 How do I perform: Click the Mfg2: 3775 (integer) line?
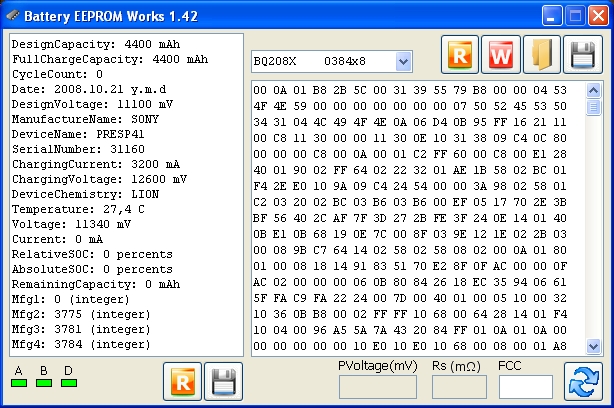pos(81,314)
